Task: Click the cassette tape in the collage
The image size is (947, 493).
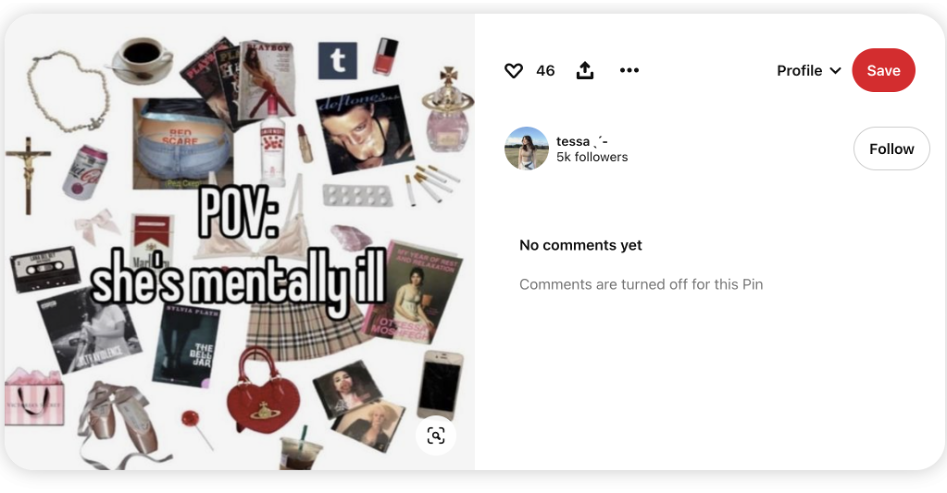Action: point(45,268)
